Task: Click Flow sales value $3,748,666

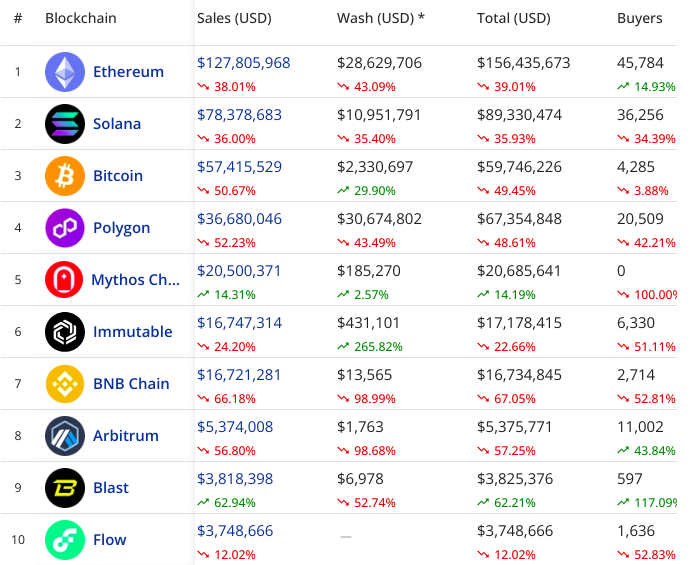Action: tap(235, 531)
